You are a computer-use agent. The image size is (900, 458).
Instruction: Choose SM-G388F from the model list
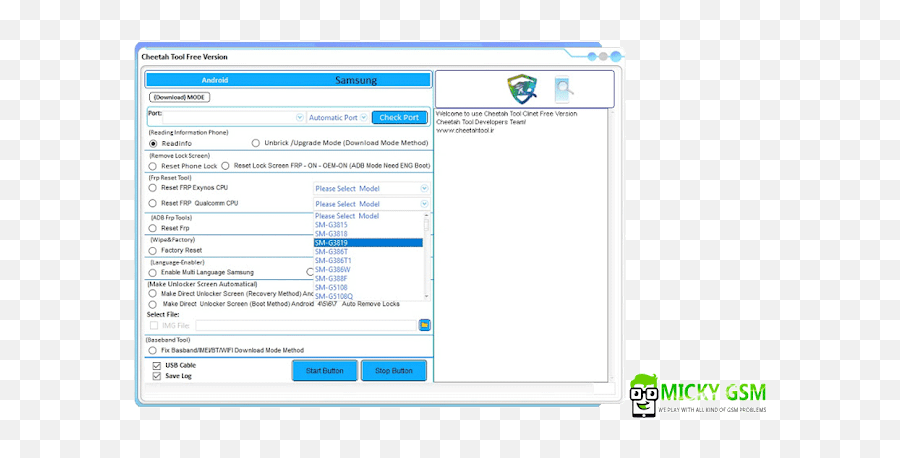pos(368,278)
